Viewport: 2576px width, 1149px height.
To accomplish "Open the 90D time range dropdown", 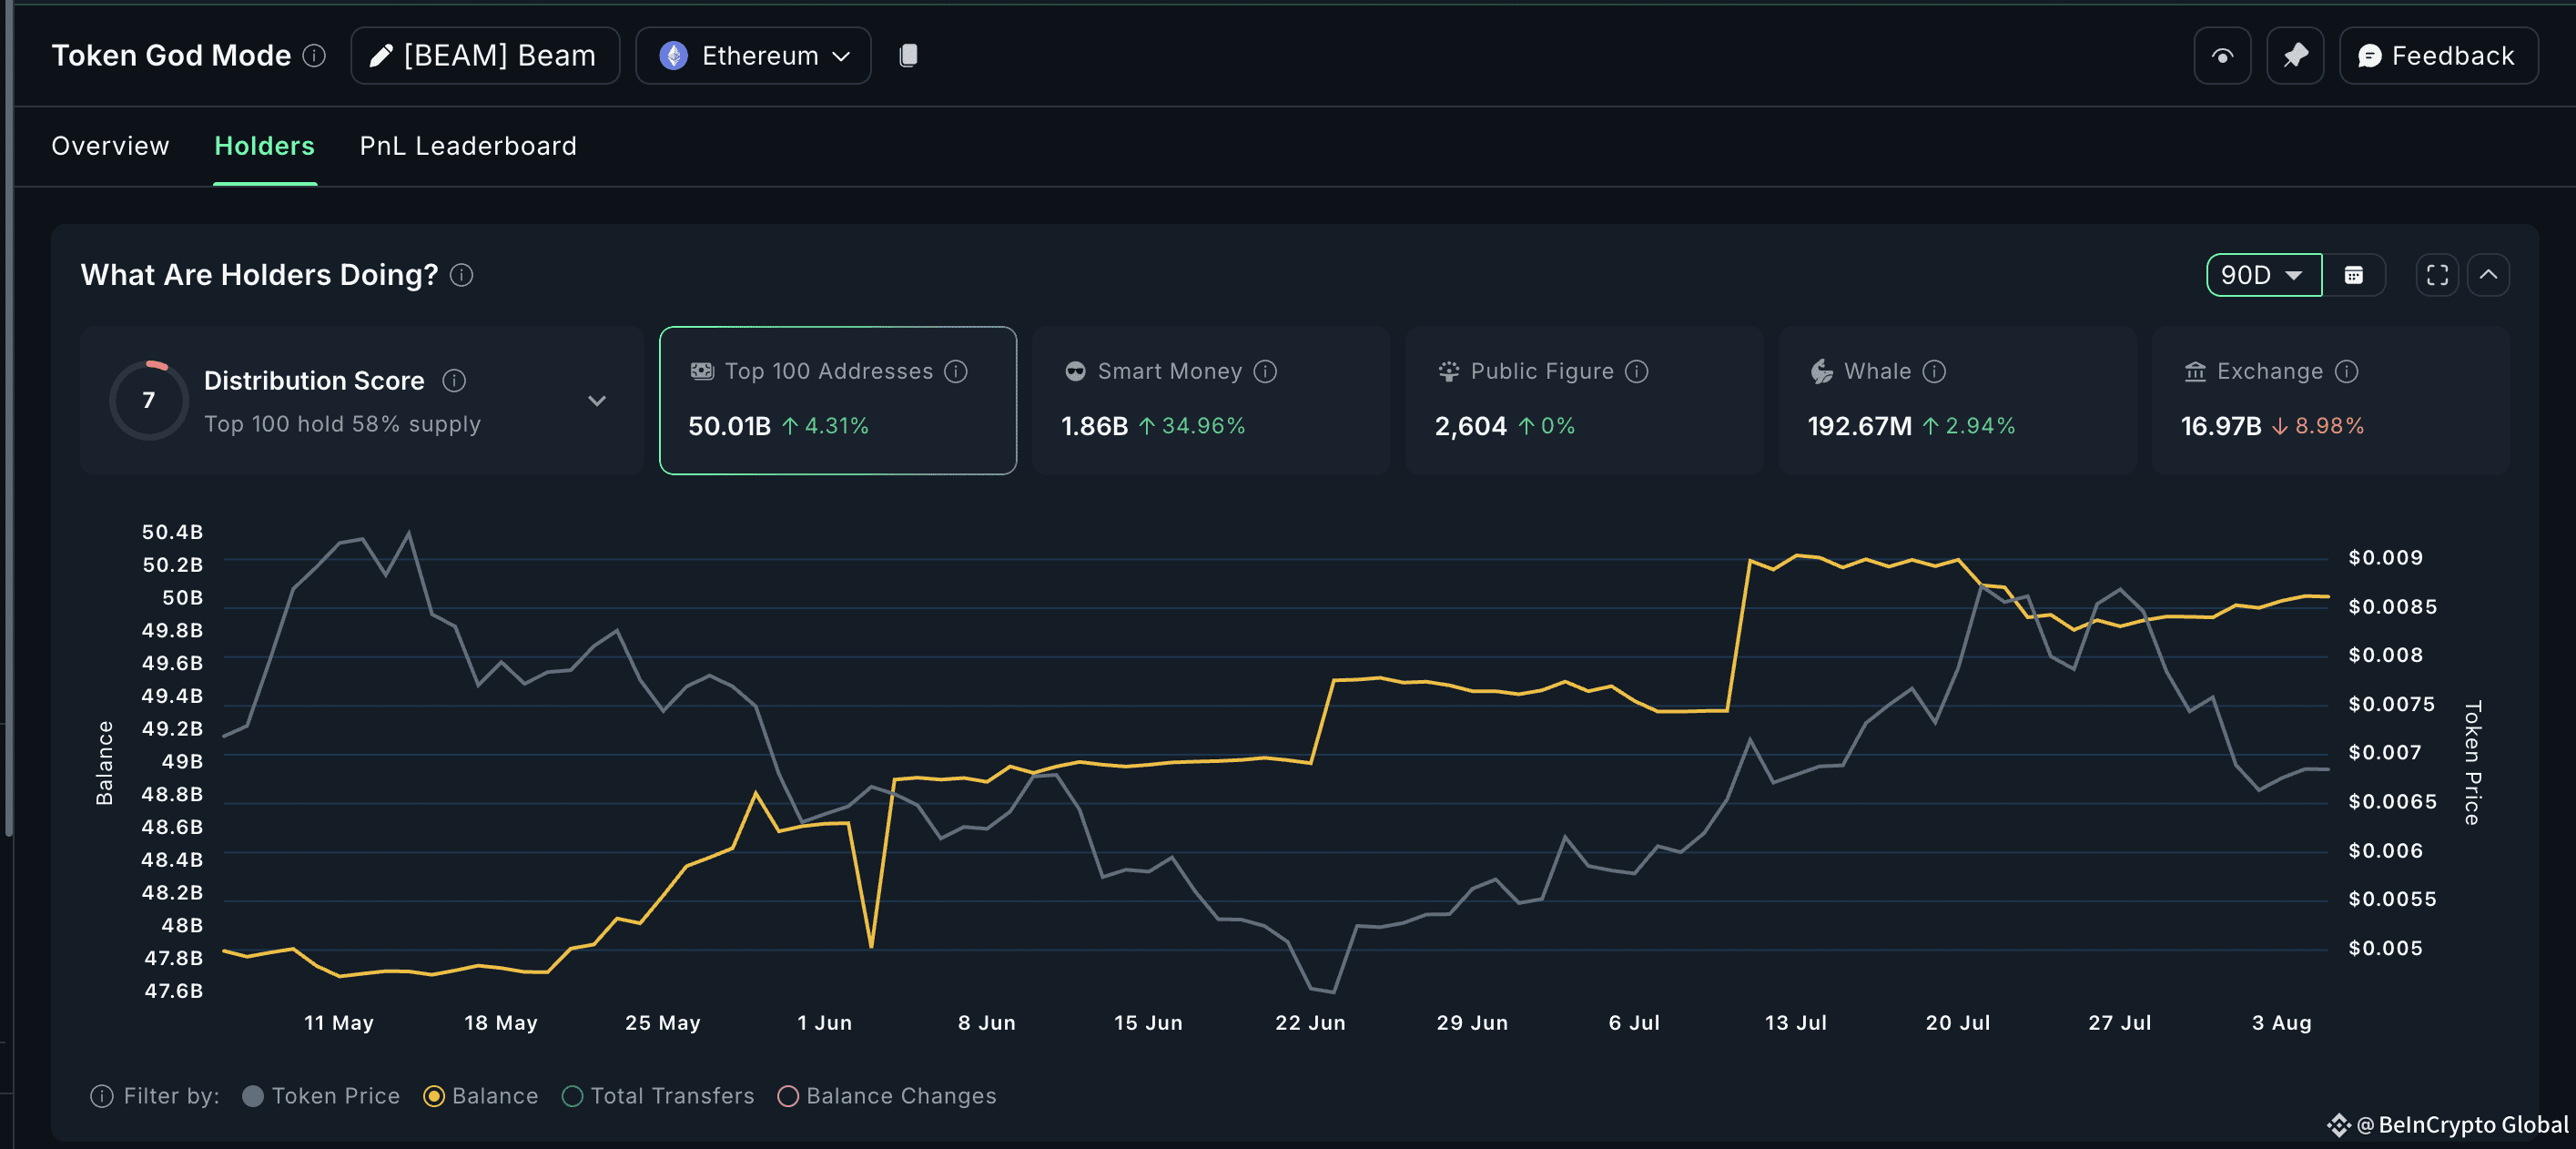I will pos(2263,275).
